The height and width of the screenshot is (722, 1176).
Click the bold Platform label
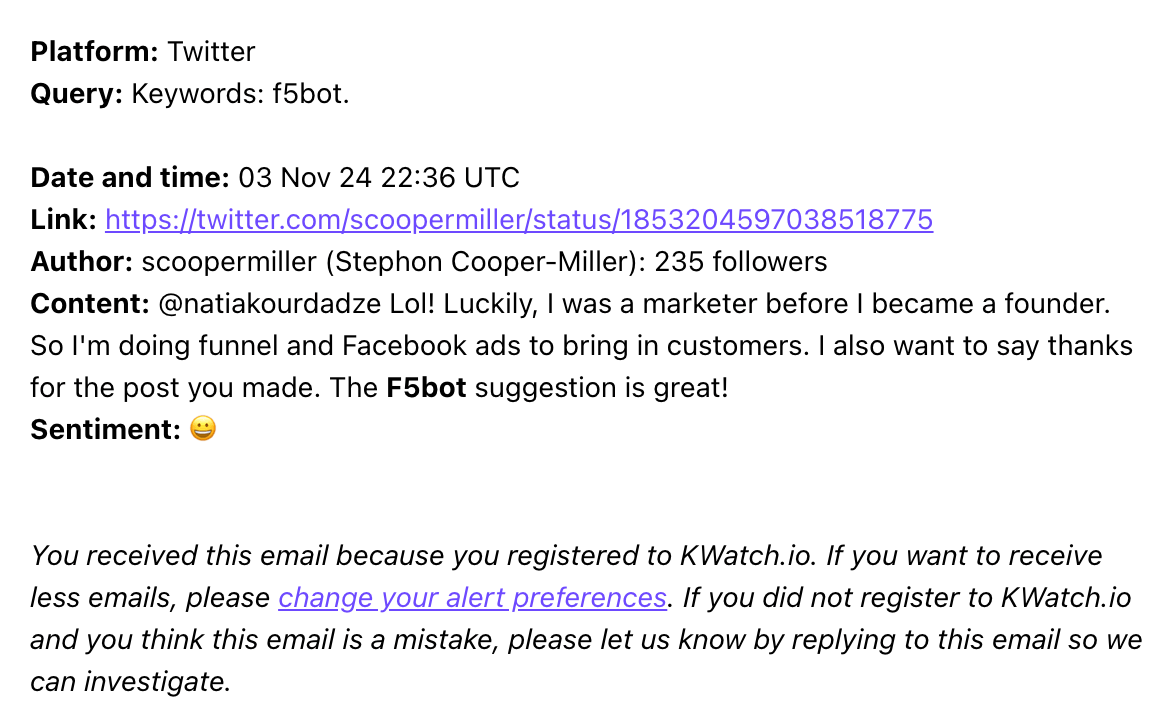[x=94, y=52]
